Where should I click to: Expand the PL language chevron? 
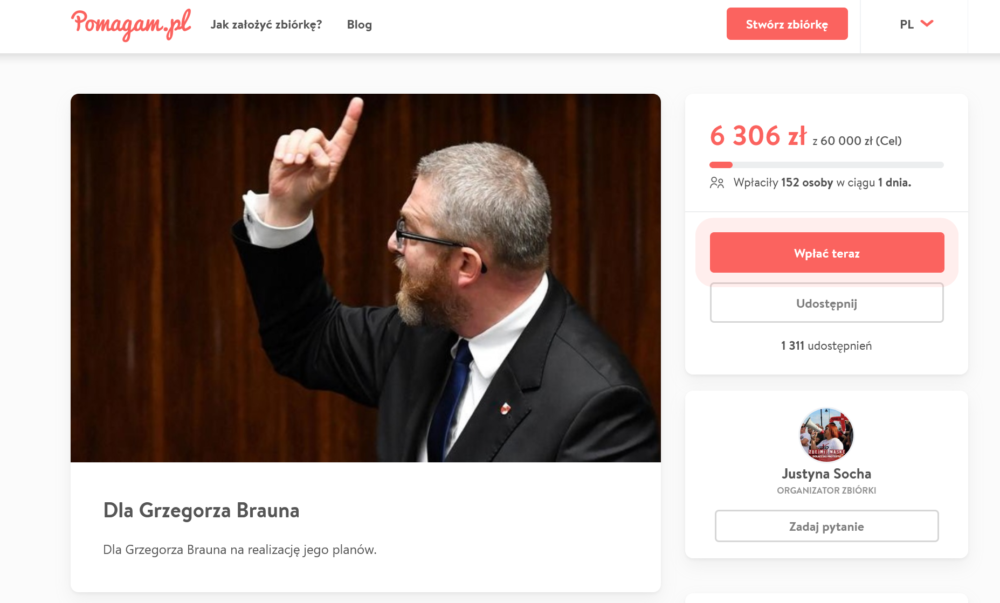click(x=927, y=24)
